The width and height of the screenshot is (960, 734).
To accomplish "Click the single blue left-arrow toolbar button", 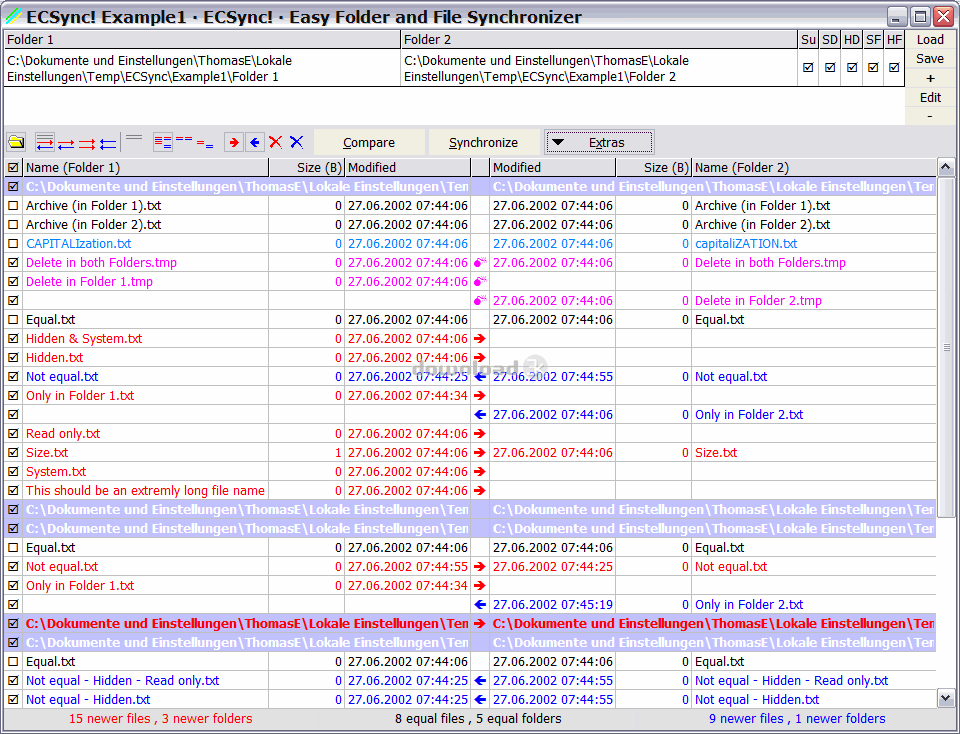I will pyautogui.click(x=255, y=143).
